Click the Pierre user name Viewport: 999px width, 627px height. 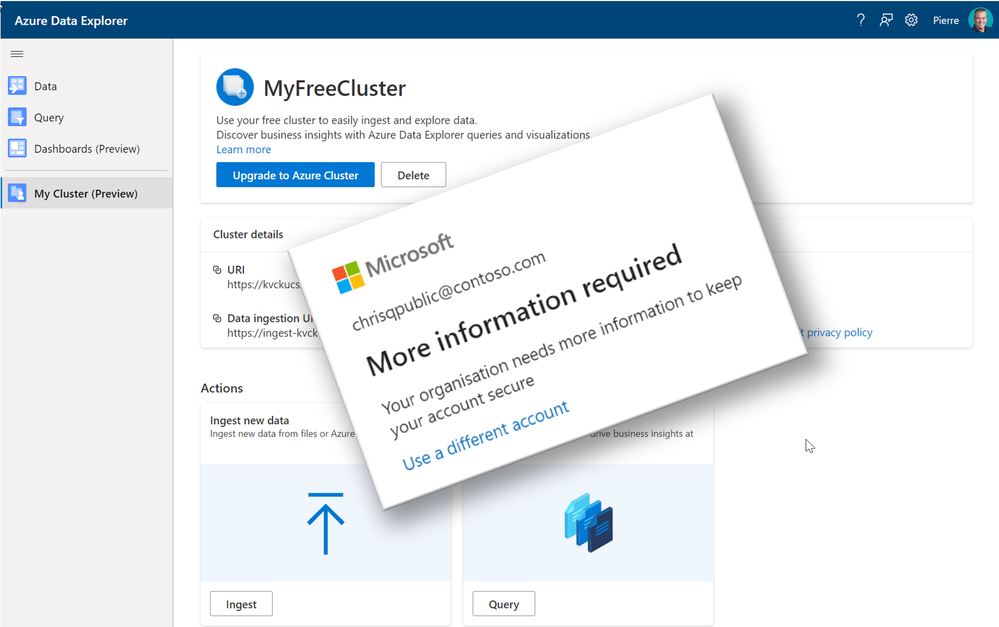(945, 20)
